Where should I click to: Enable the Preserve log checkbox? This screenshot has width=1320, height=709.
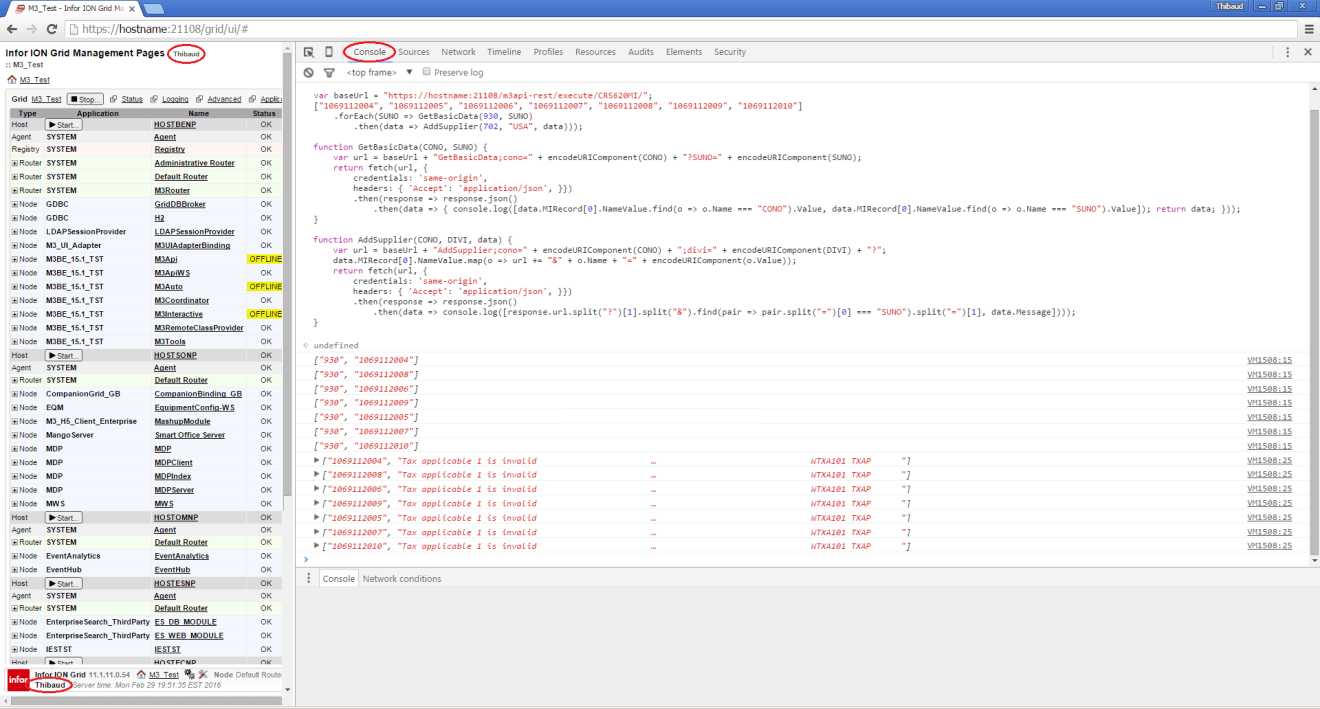point(427,72)
